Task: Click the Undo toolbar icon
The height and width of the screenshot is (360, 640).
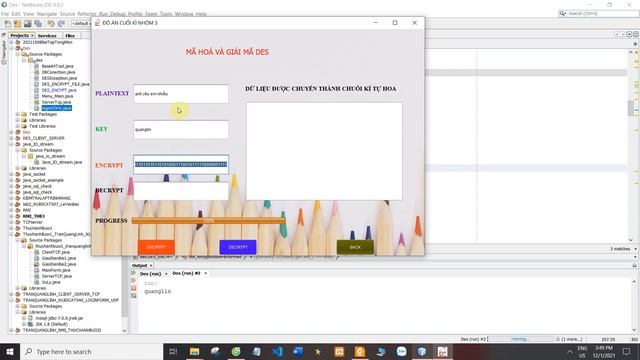Action: point(51,24)
